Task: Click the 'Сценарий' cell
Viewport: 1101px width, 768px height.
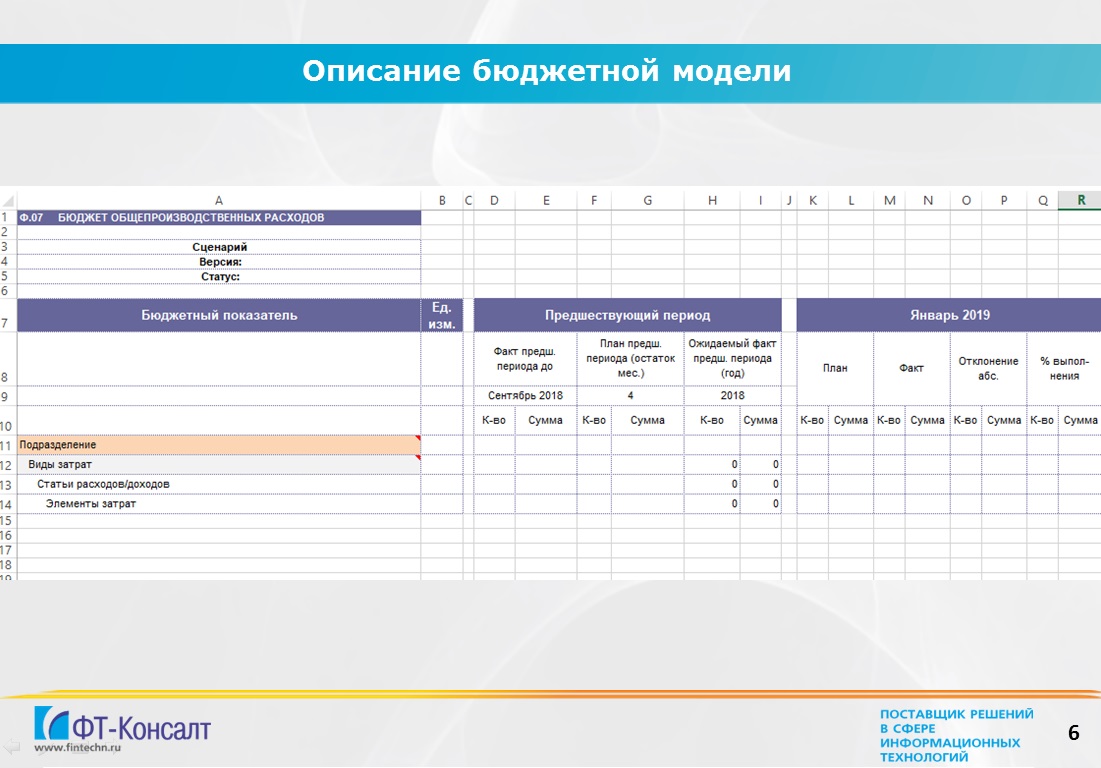Action: tap(218, 247)
